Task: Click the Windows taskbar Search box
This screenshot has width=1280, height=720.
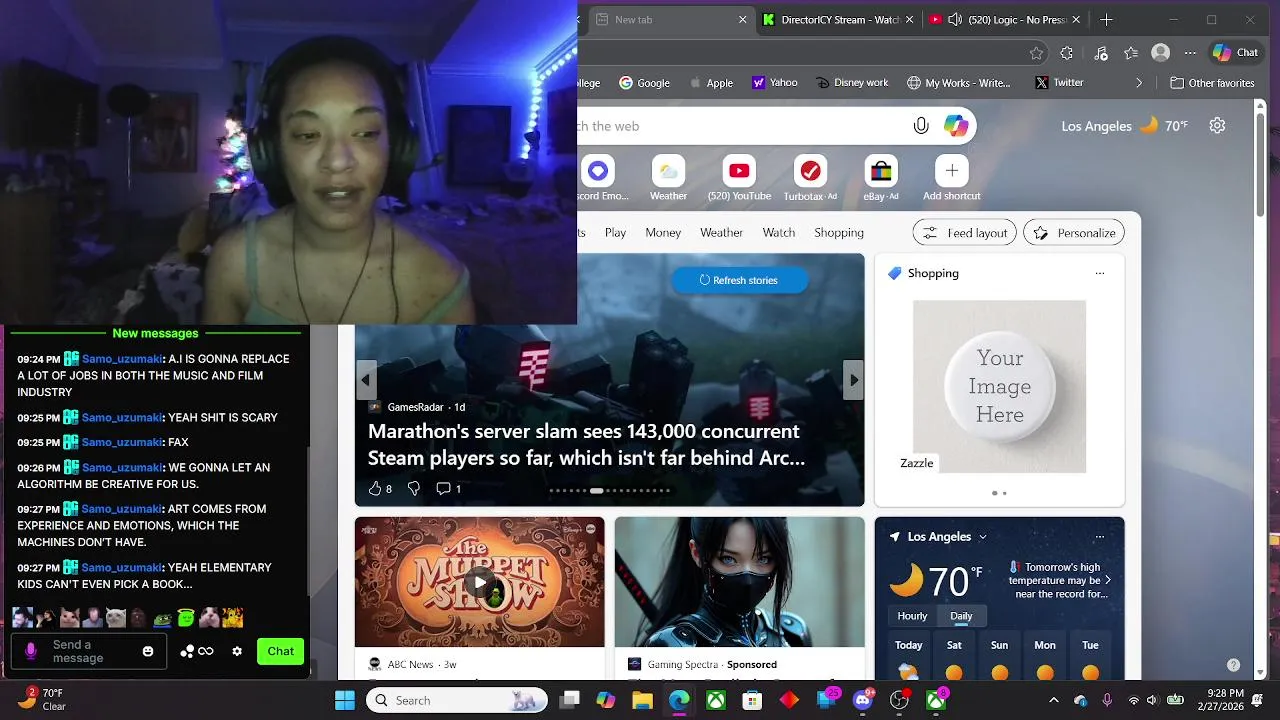Action: click(x=457, y=700)
